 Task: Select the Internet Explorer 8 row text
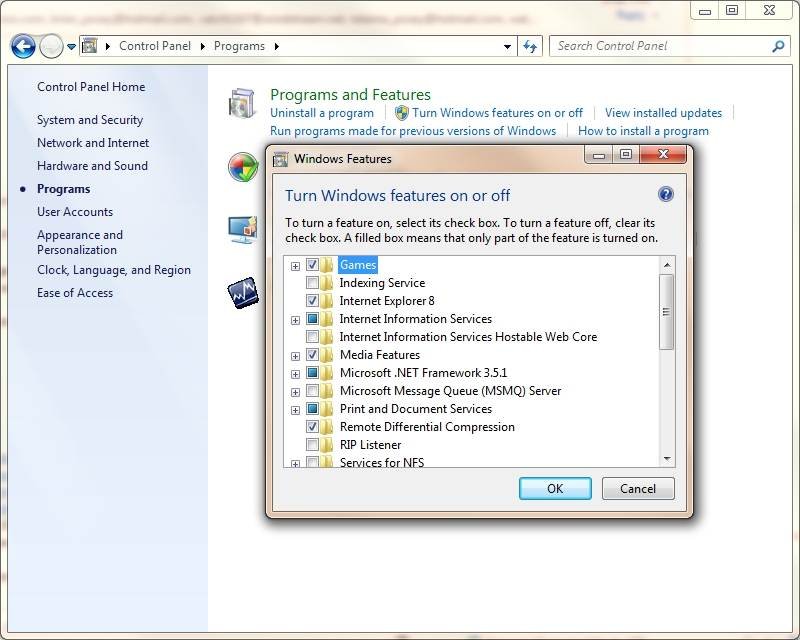[x=387, y=301]
